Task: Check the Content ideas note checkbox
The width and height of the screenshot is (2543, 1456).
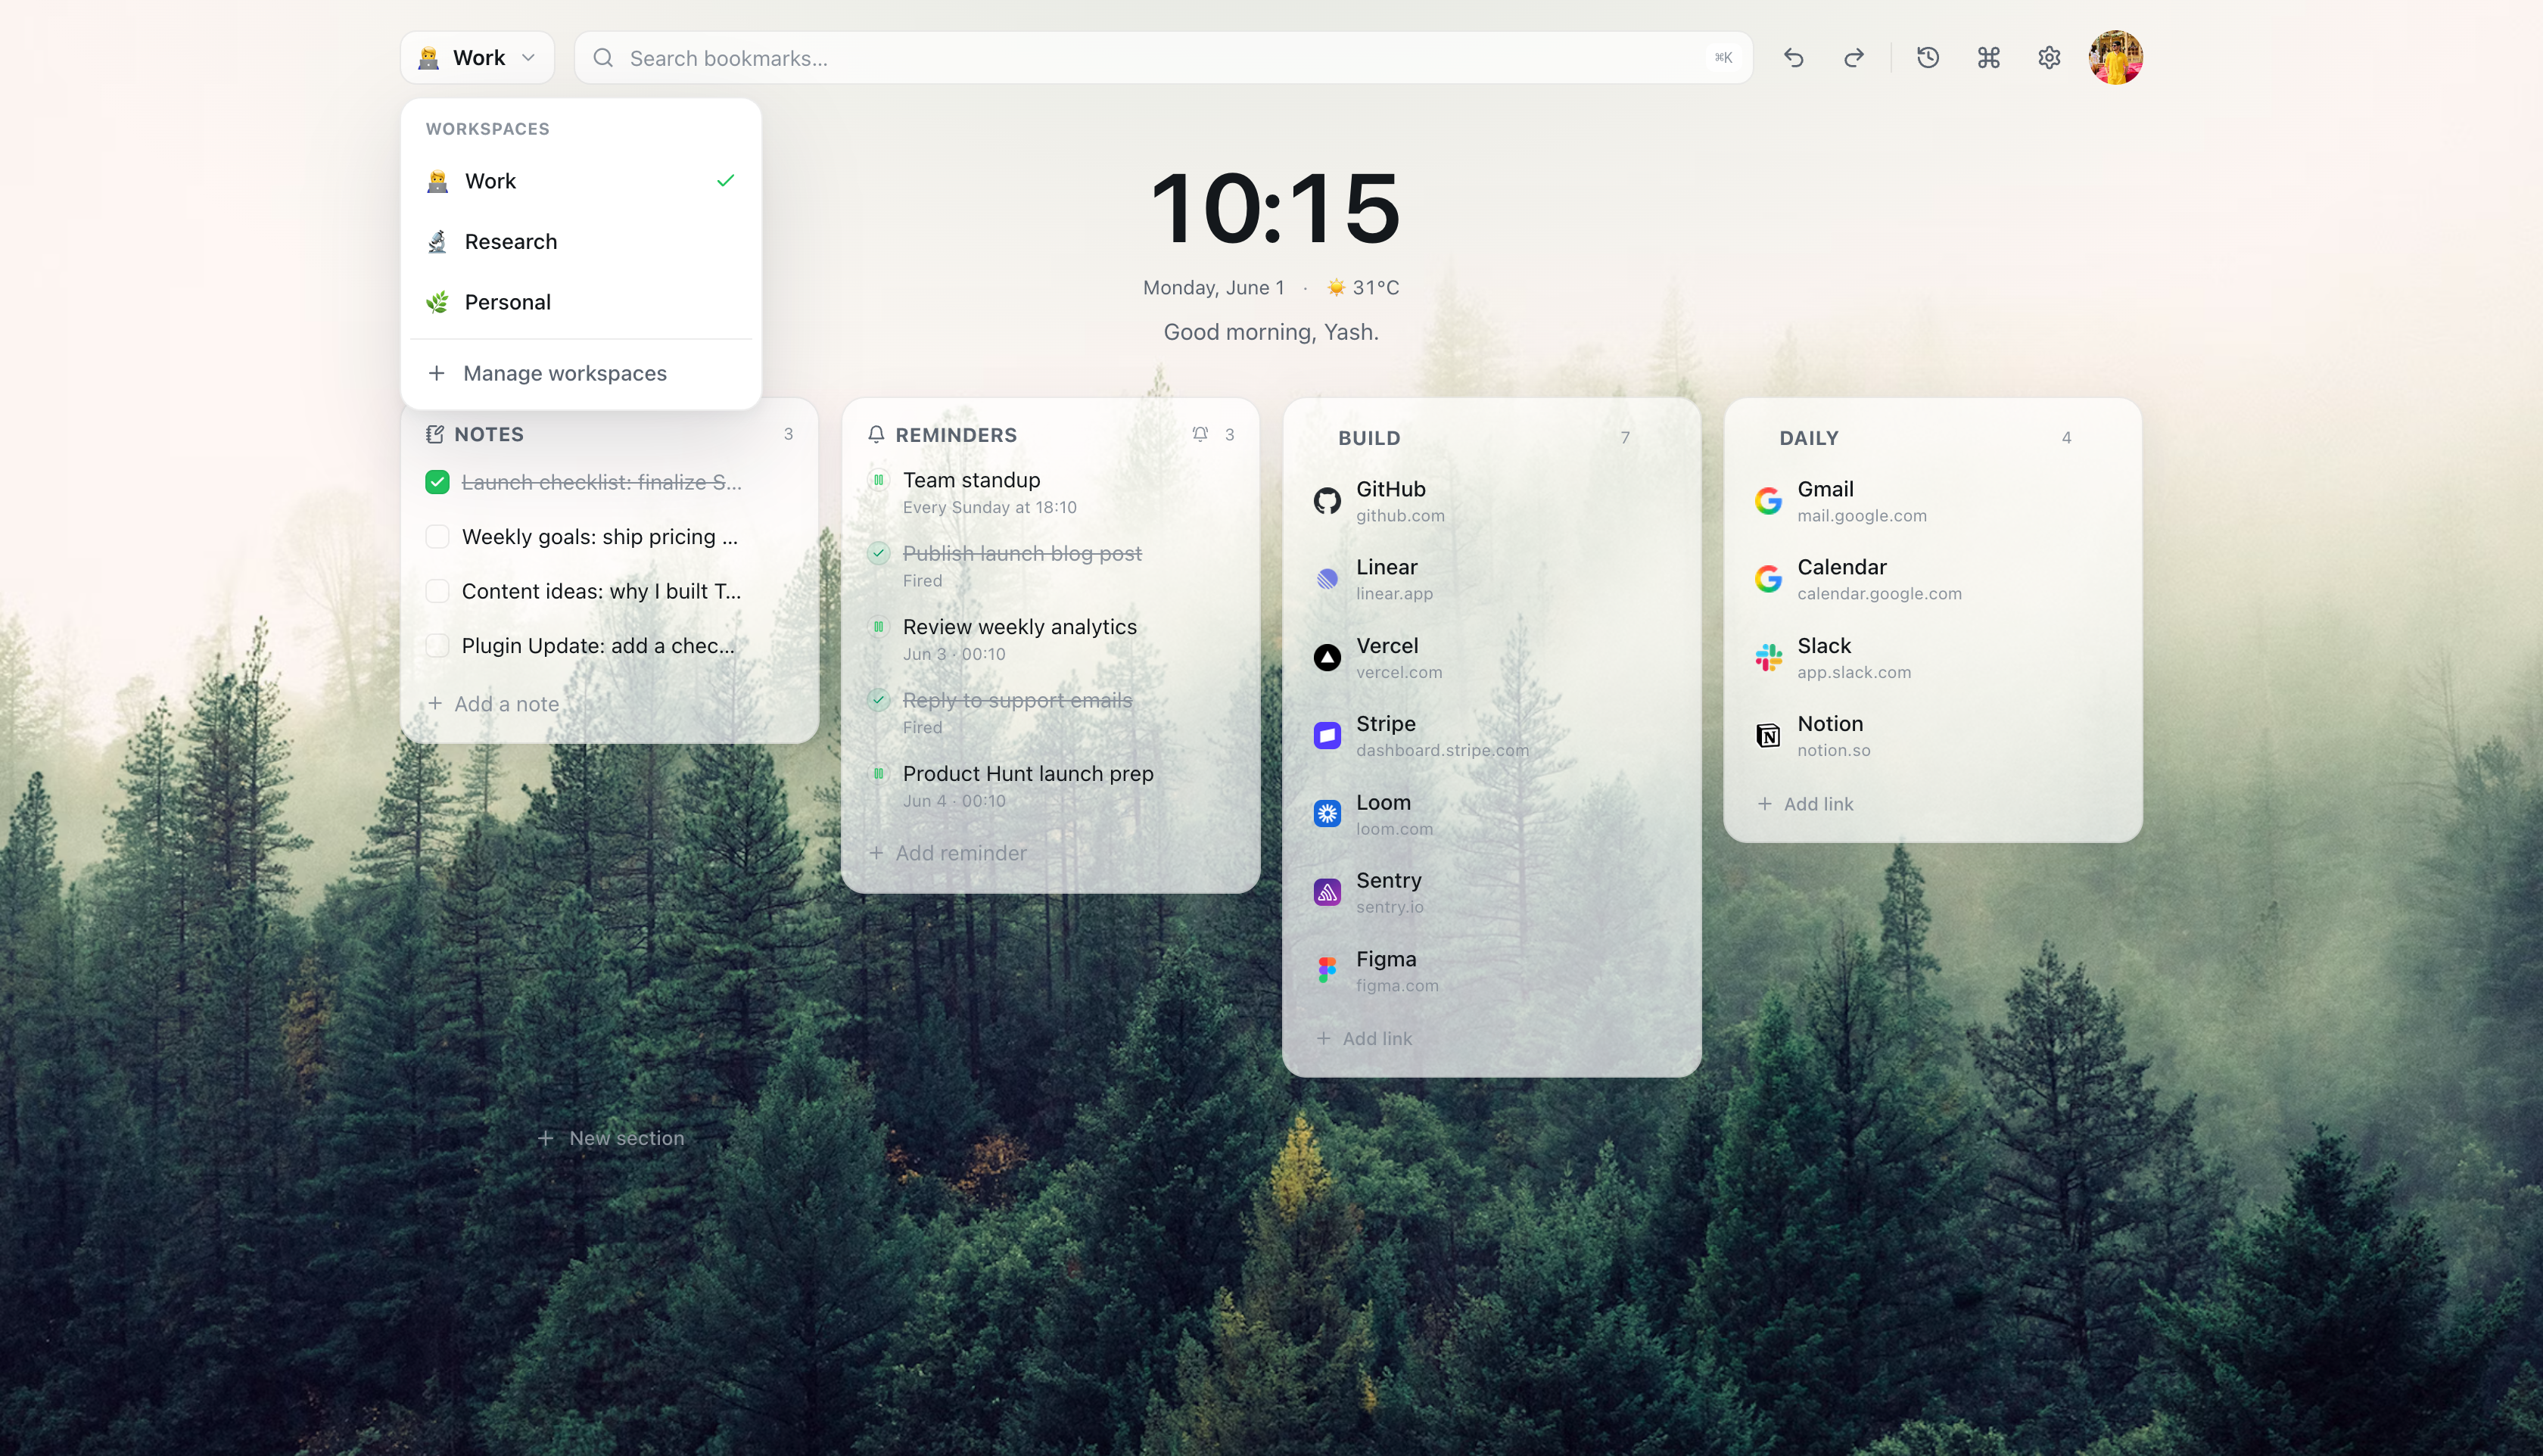Action: (437, 591)
